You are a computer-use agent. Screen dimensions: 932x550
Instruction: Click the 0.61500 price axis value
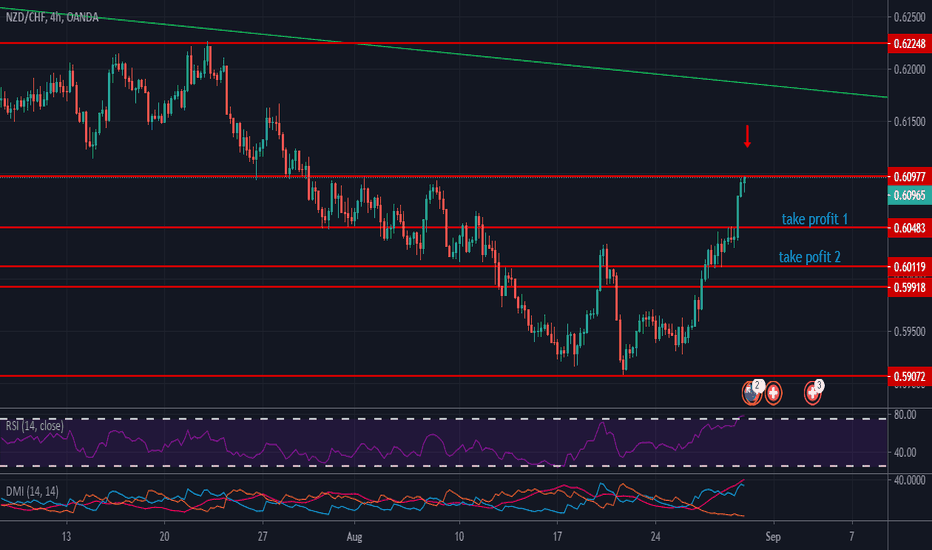(909, 121)
